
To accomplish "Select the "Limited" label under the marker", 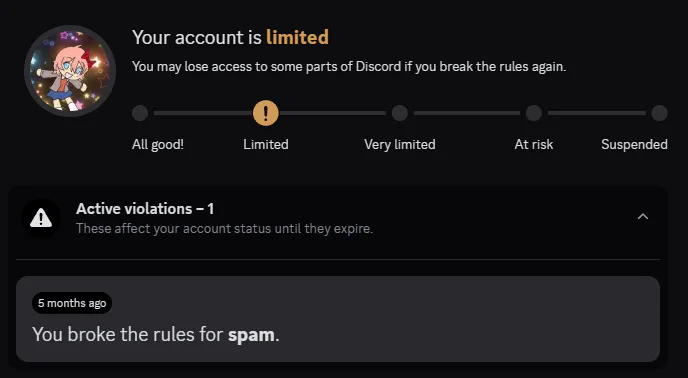I will pos(266,144).
